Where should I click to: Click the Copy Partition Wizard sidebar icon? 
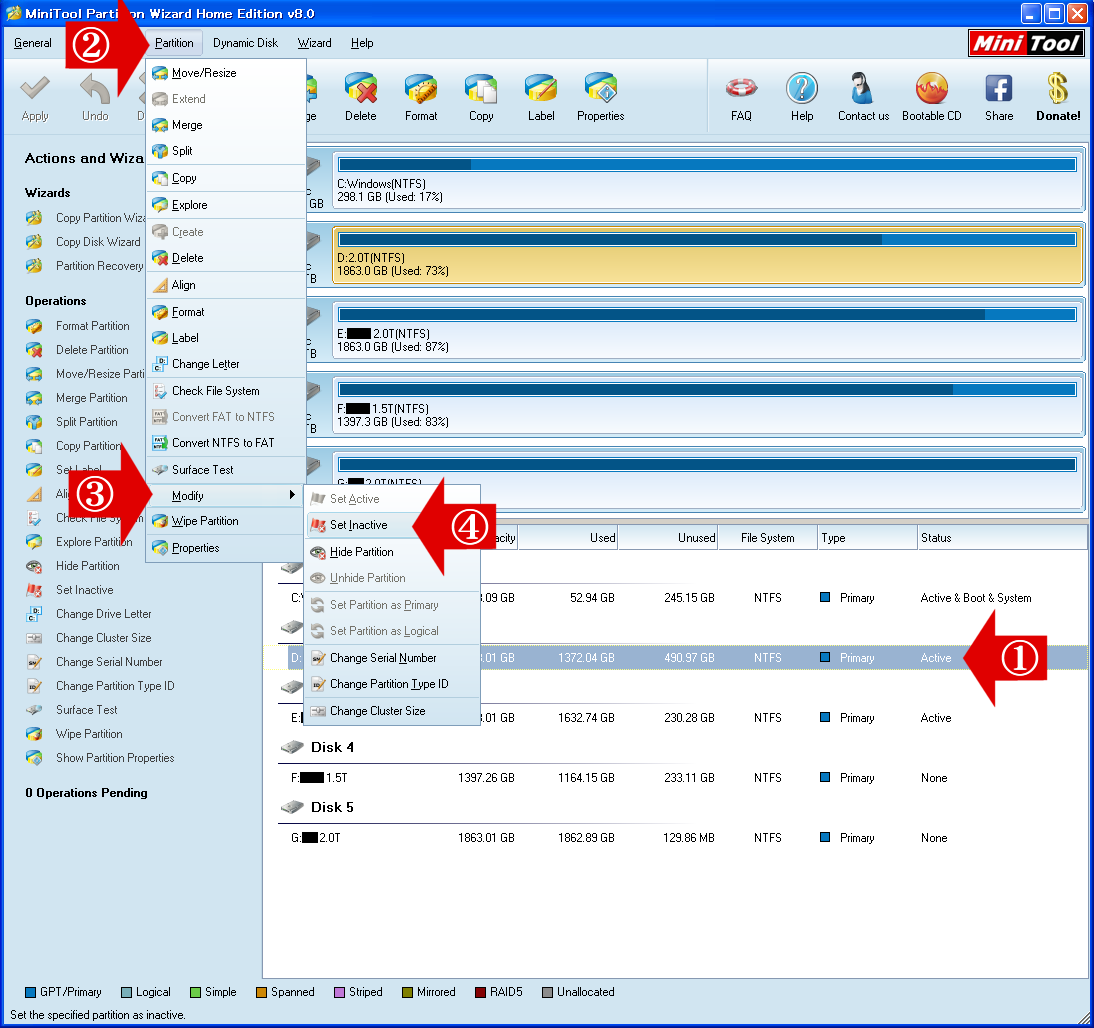33,218
